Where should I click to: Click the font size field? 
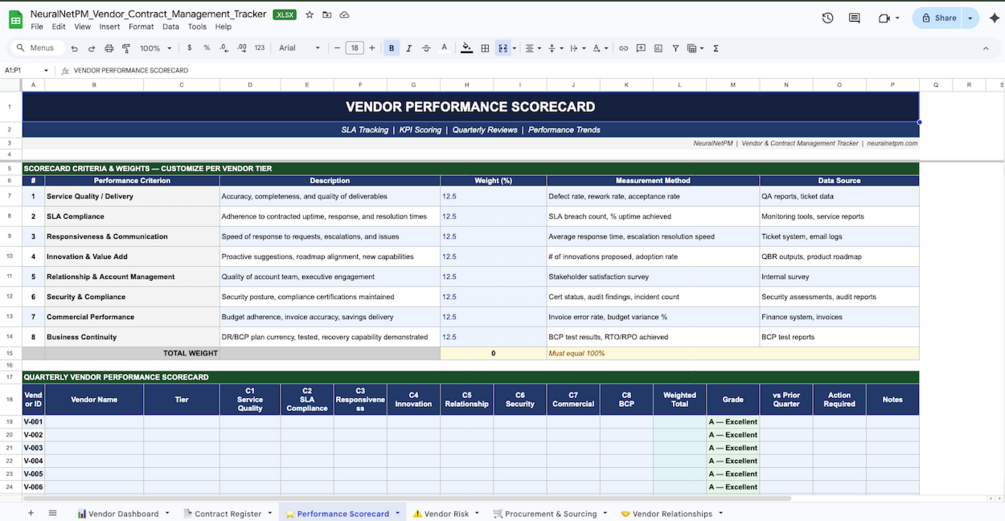coord(354,48)
